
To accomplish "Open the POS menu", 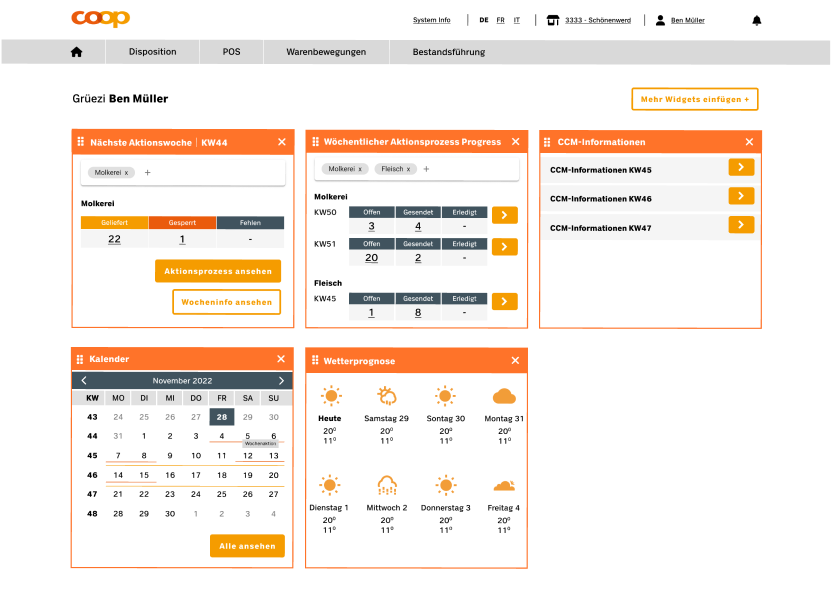I will point(231,52).
